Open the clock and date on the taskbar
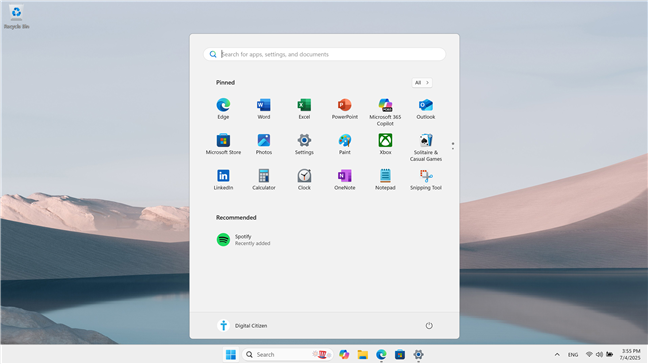This screenshot has width=648, height=364. pyautogui.click(x=631, y=354)
